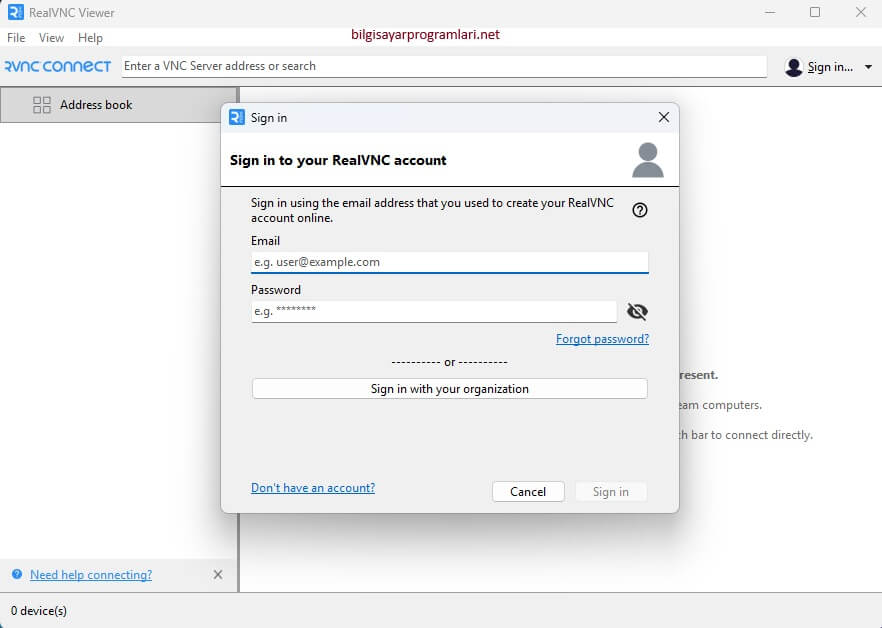Click the RVNC Connect logo

58,66
